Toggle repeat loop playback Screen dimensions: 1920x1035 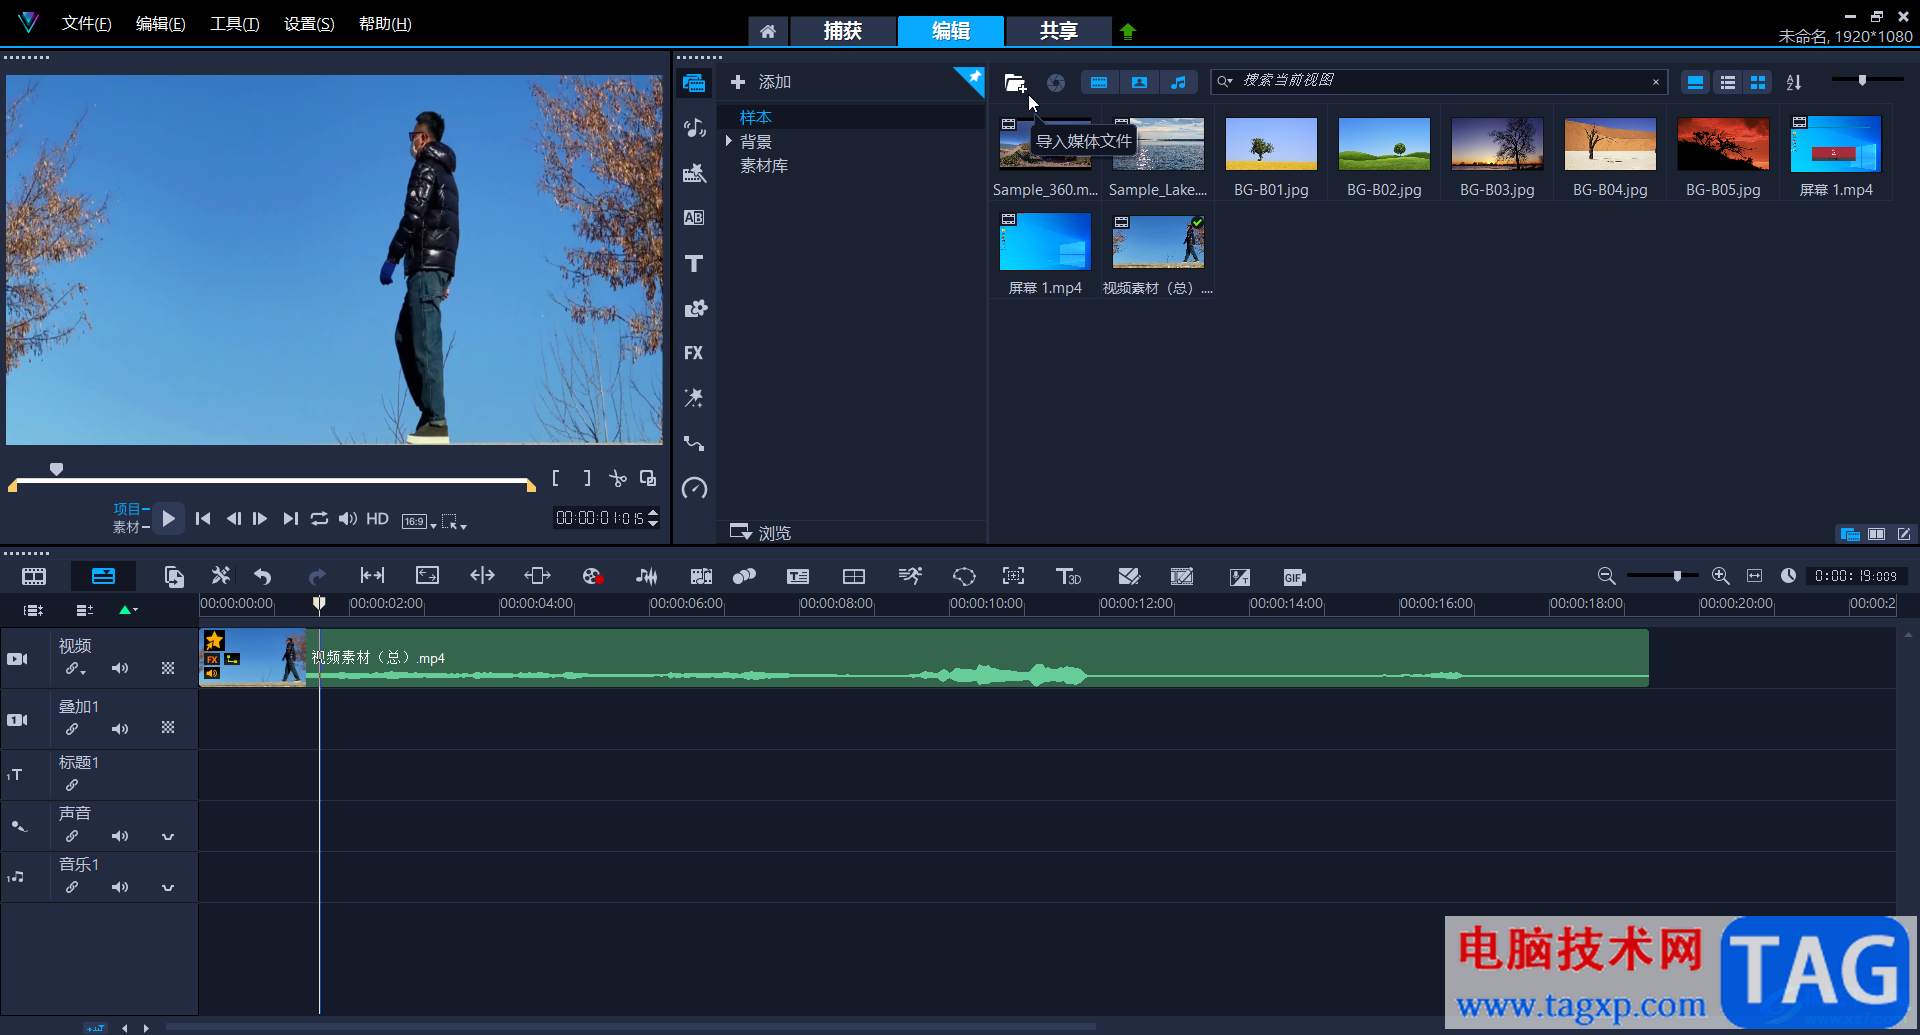[x=319, y=518]
